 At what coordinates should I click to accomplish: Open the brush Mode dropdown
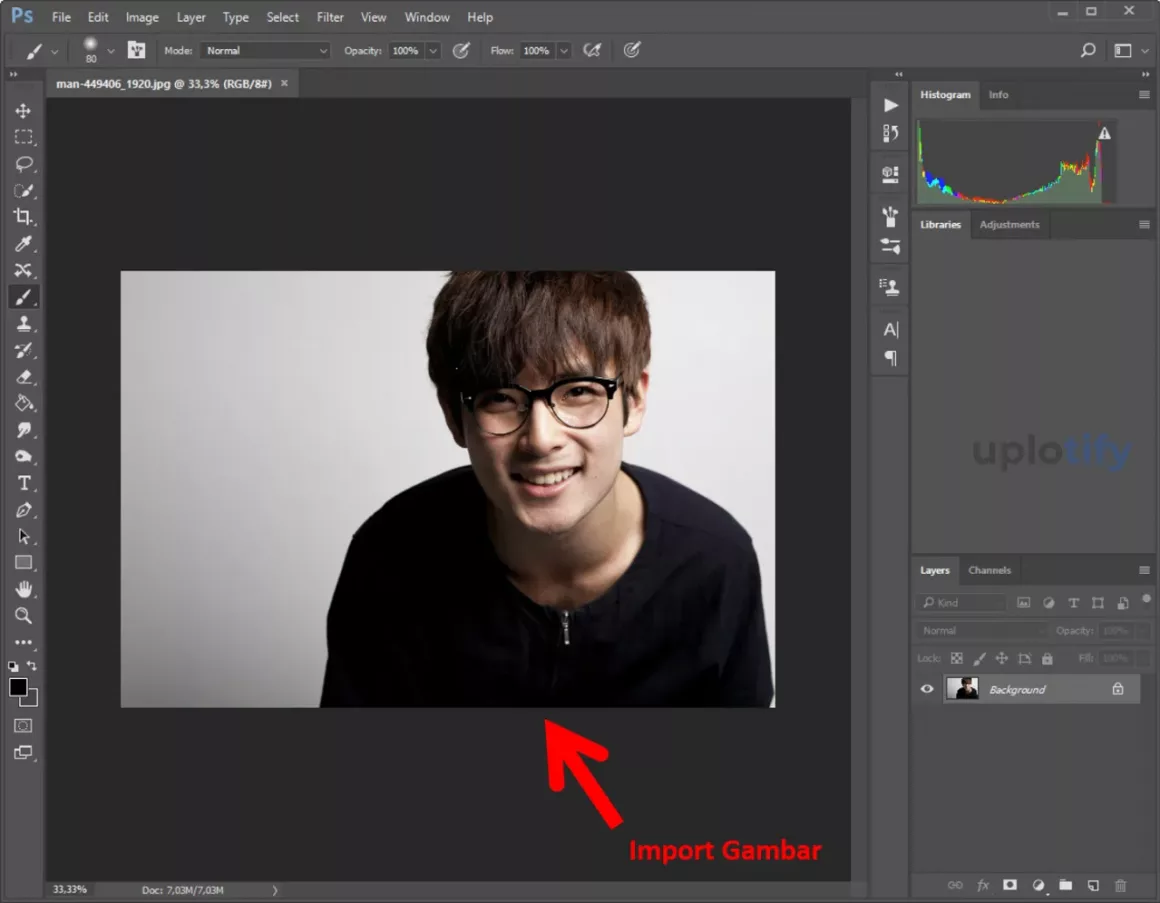tap(265, 51)
